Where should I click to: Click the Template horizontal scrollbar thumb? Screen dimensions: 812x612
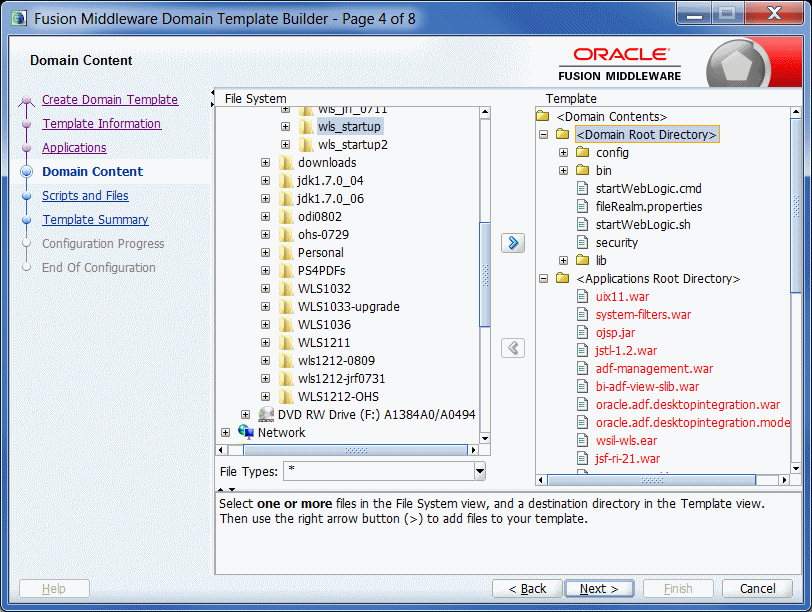click(x=651, y=480)
